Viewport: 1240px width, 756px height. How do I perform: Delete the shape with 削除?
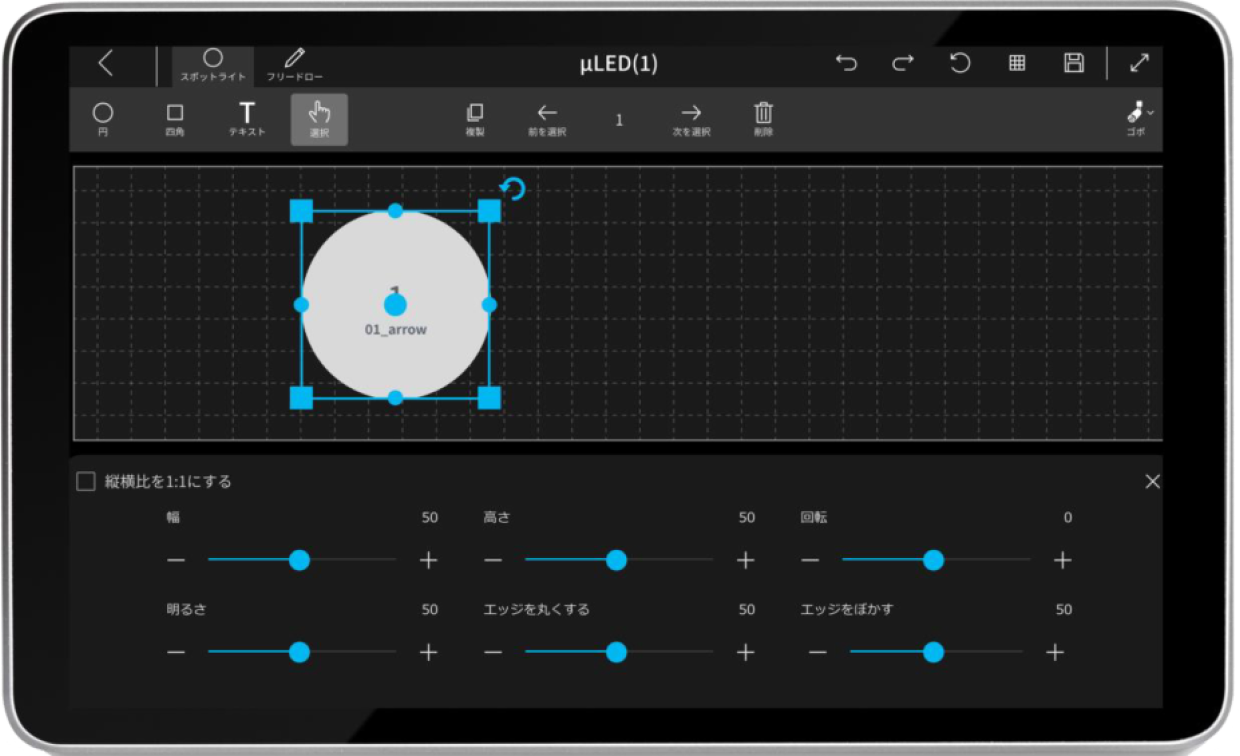tap(763, 119)
